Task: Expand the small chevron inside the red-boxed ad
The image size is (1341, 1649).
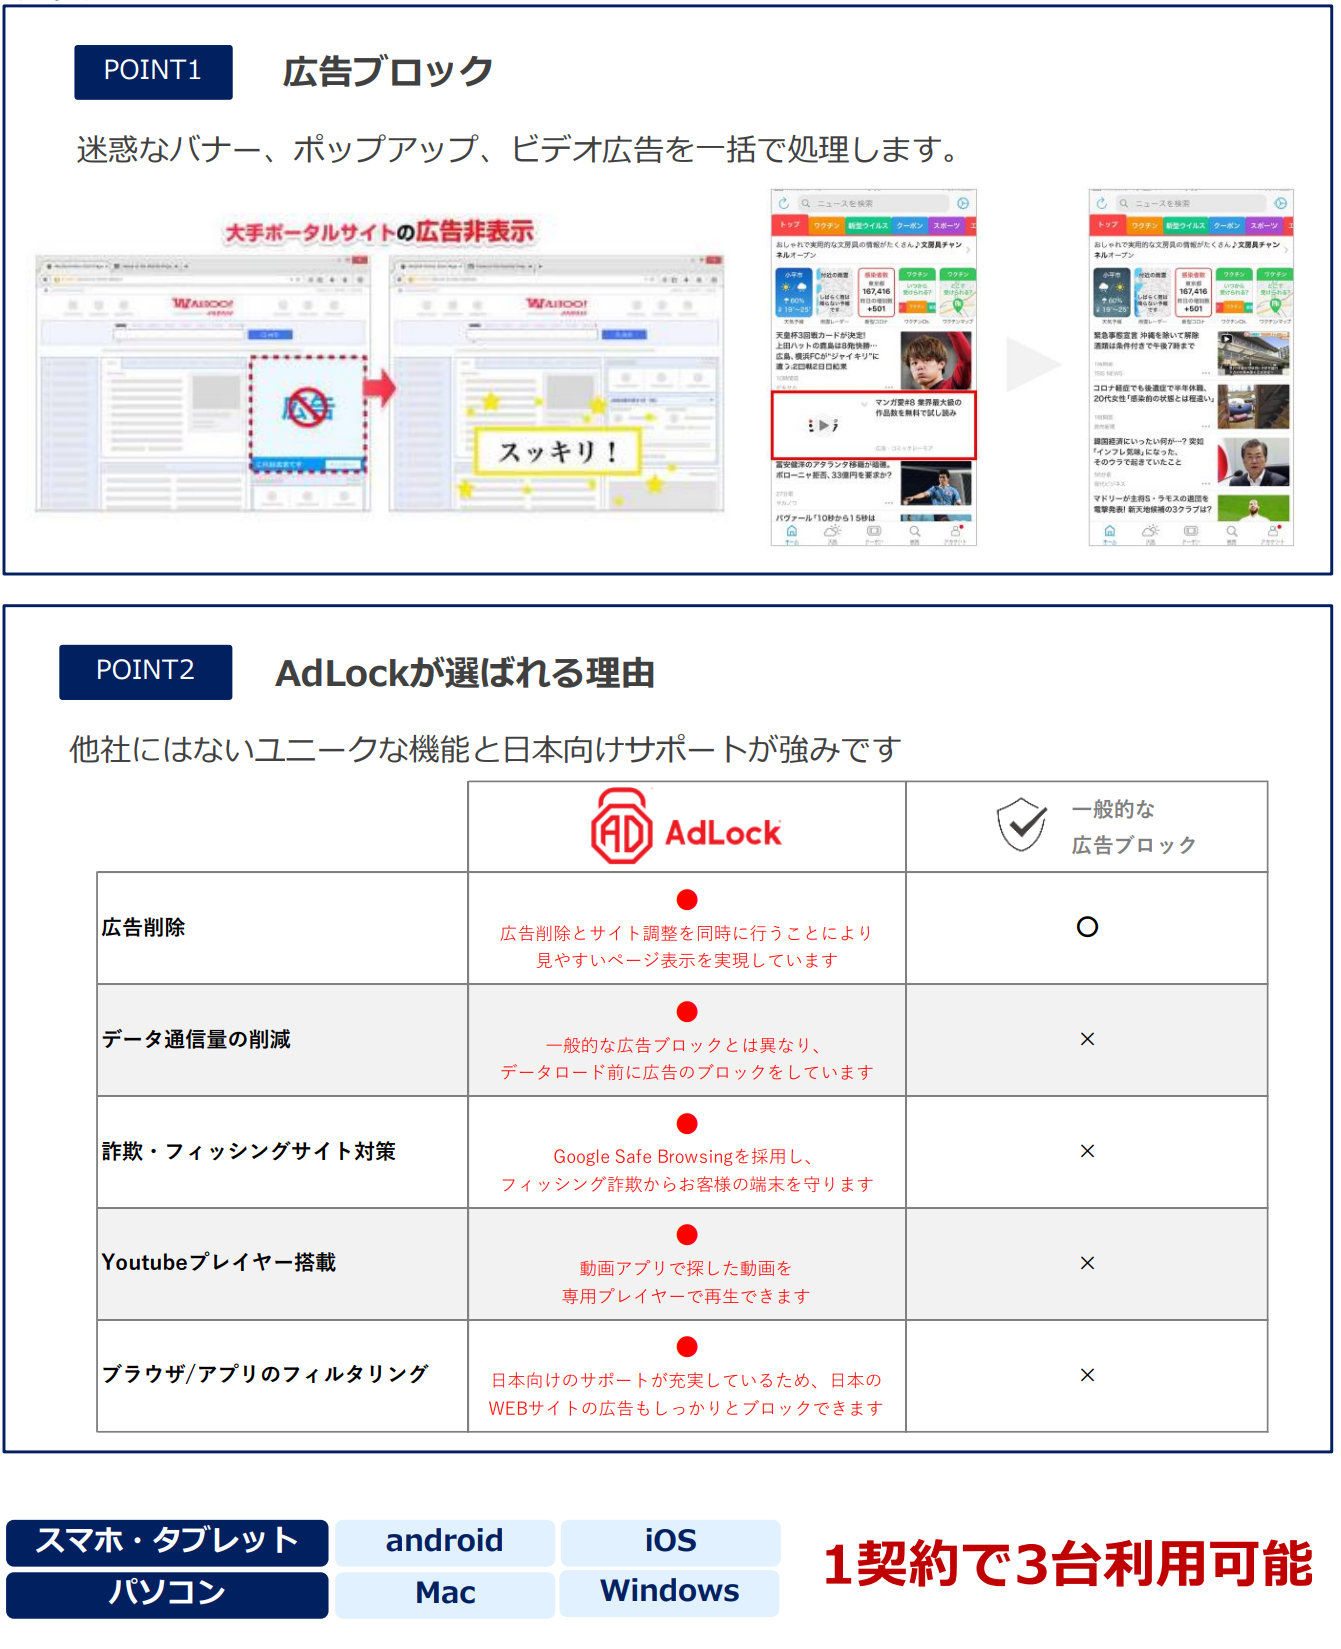Action: (865, 403)
